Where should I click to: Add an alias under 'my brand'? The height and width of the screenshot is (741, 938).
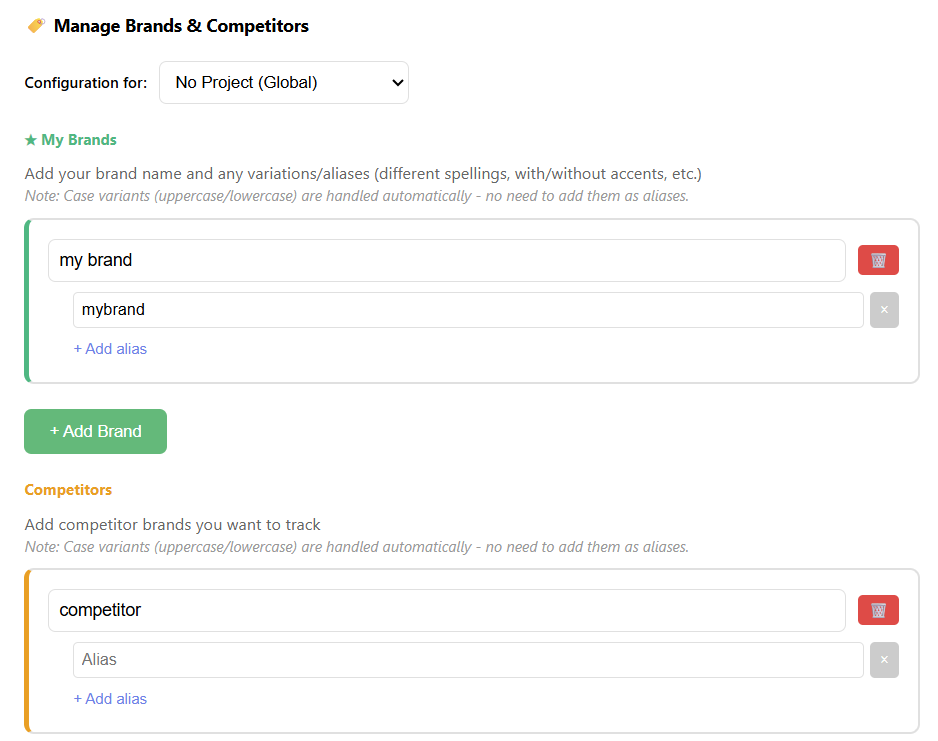[110, 349]
